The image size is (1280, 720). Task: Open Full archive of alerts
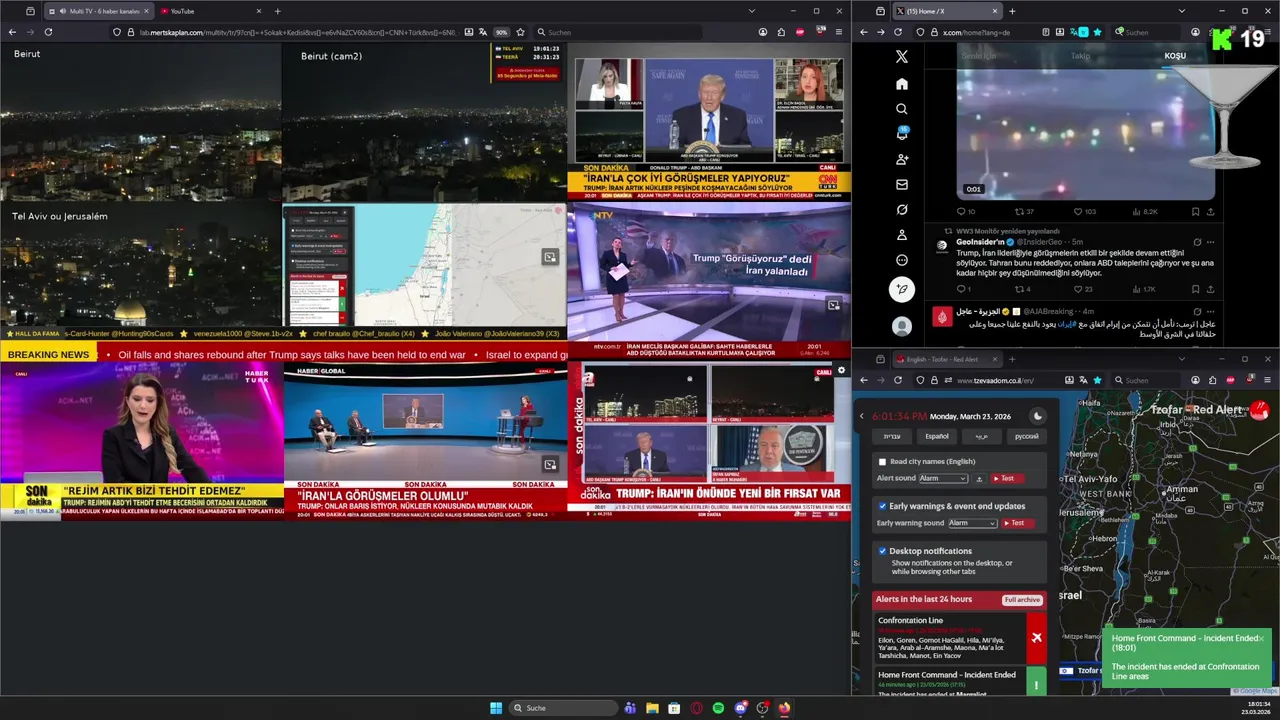(1022, 600)
